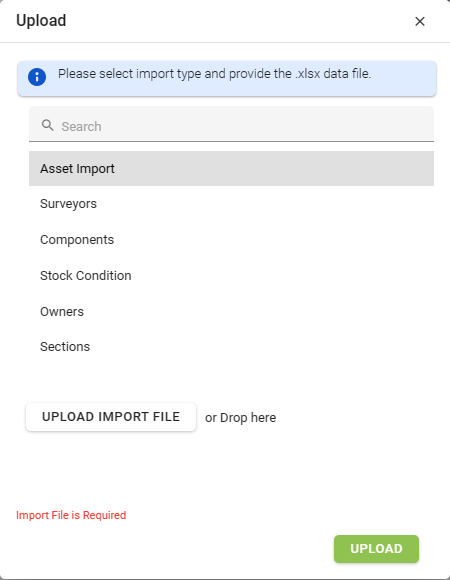Click blank list space beneath Sections option

coord(231,377)
